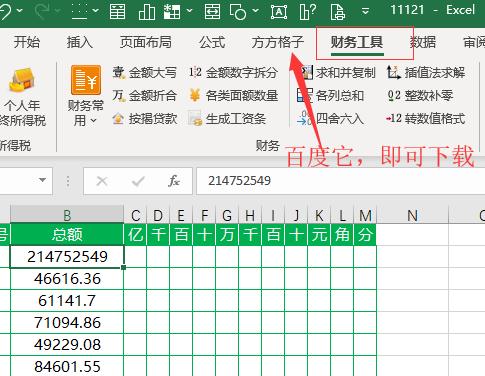Click the 元 header cell
This screenshot has width=485, height=376.
[319, 234]
